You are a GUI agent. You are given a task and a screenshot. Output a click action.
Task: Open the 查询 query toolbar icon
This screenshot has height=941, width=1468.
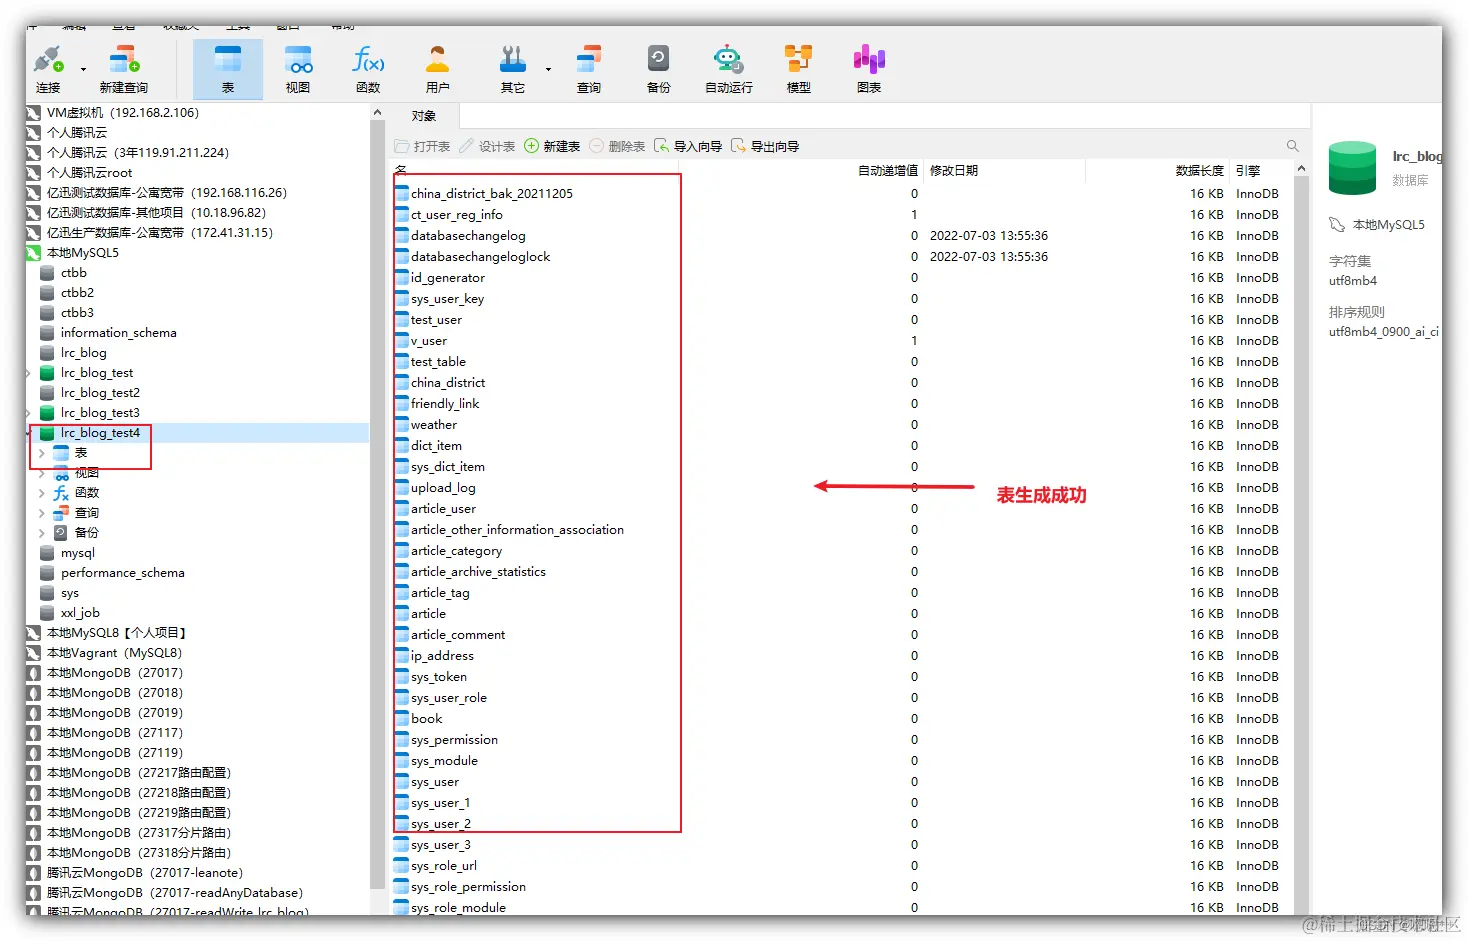pos(589,69)
